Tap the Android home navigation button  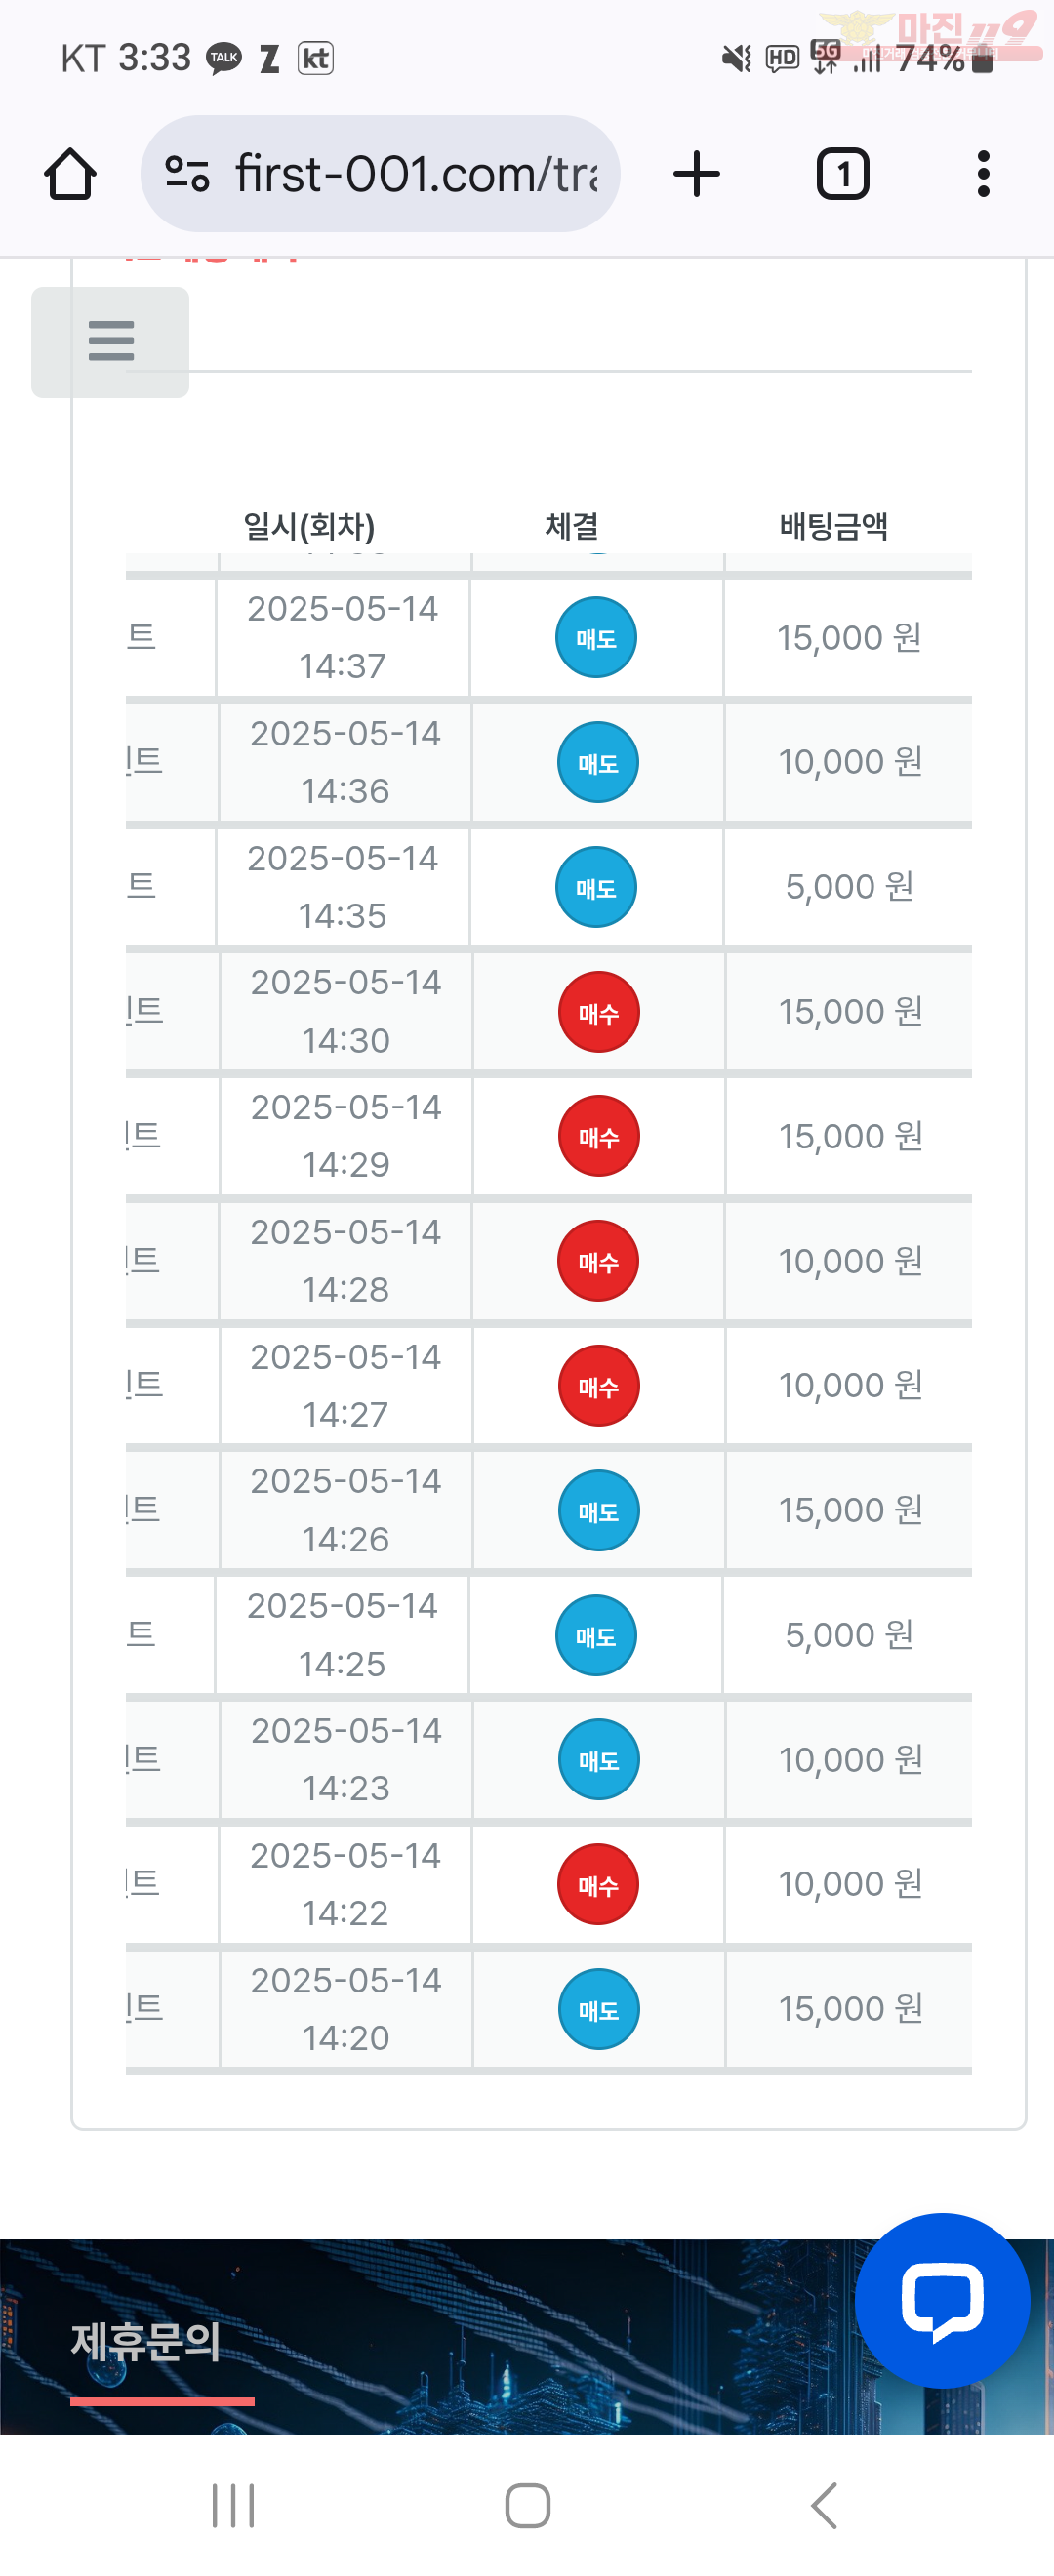527,2505
